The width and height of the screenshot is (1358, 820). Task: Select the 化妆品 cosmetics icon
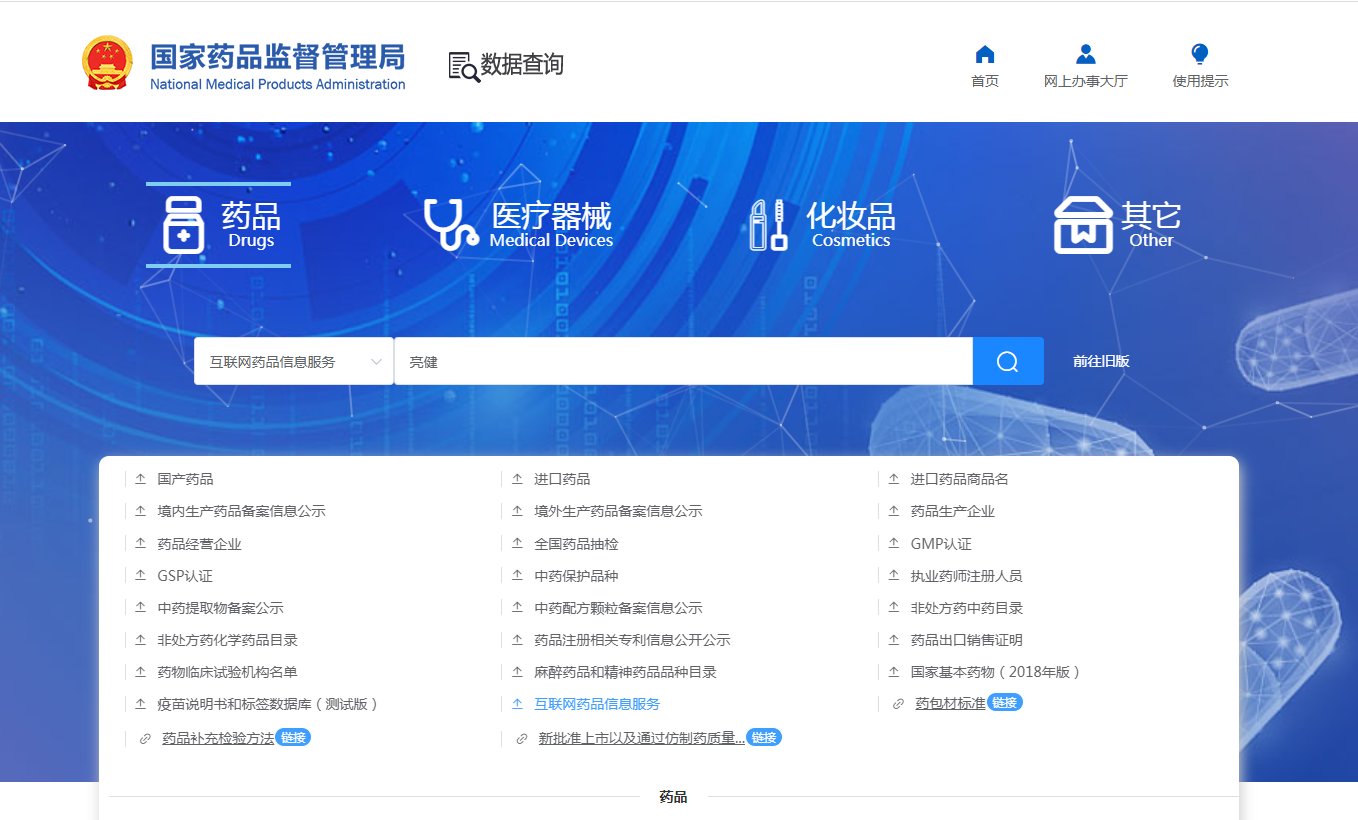coord(768,224)
